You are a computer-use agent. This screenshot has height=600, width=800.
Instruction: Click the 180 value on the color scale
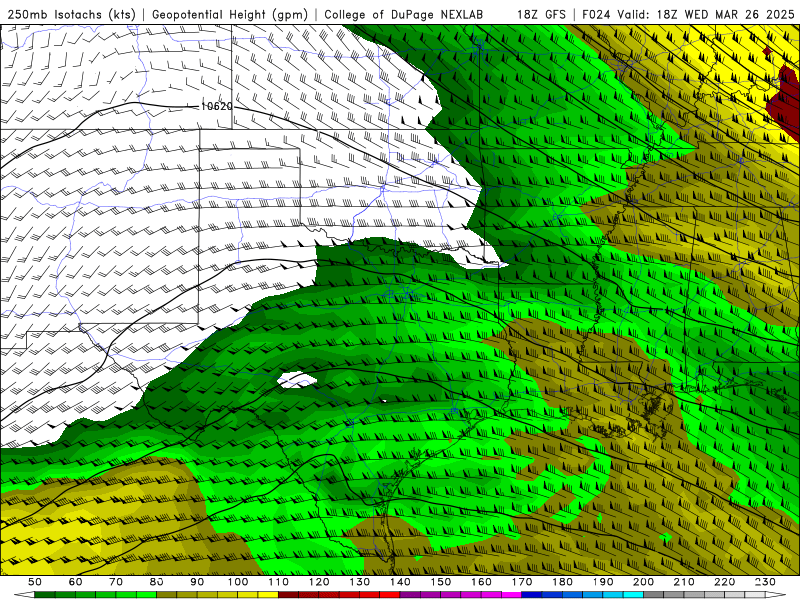point(563,582)
